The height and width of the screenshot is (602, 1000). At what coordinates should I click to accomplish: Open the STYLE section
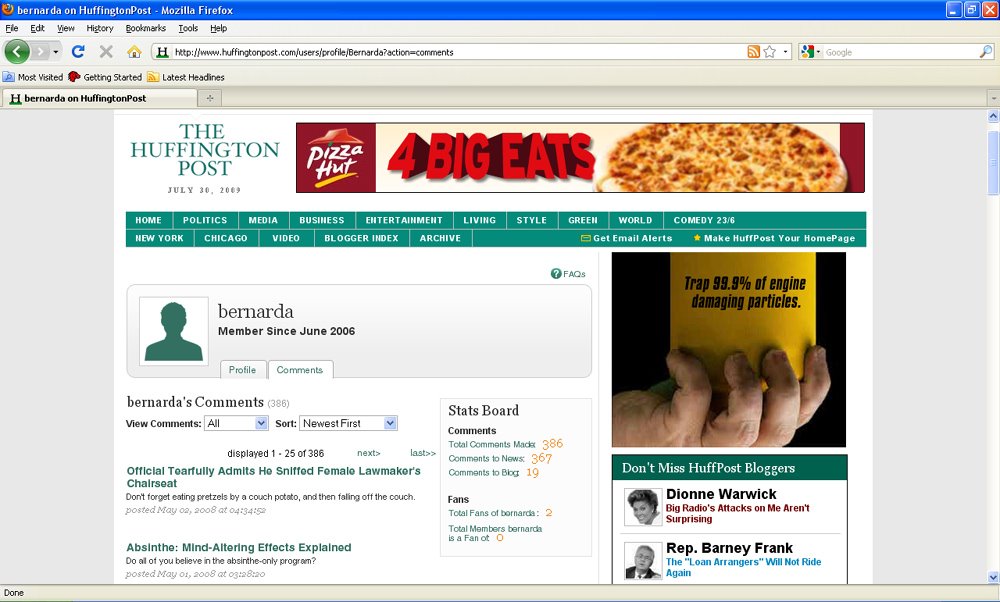pos(532,220)
